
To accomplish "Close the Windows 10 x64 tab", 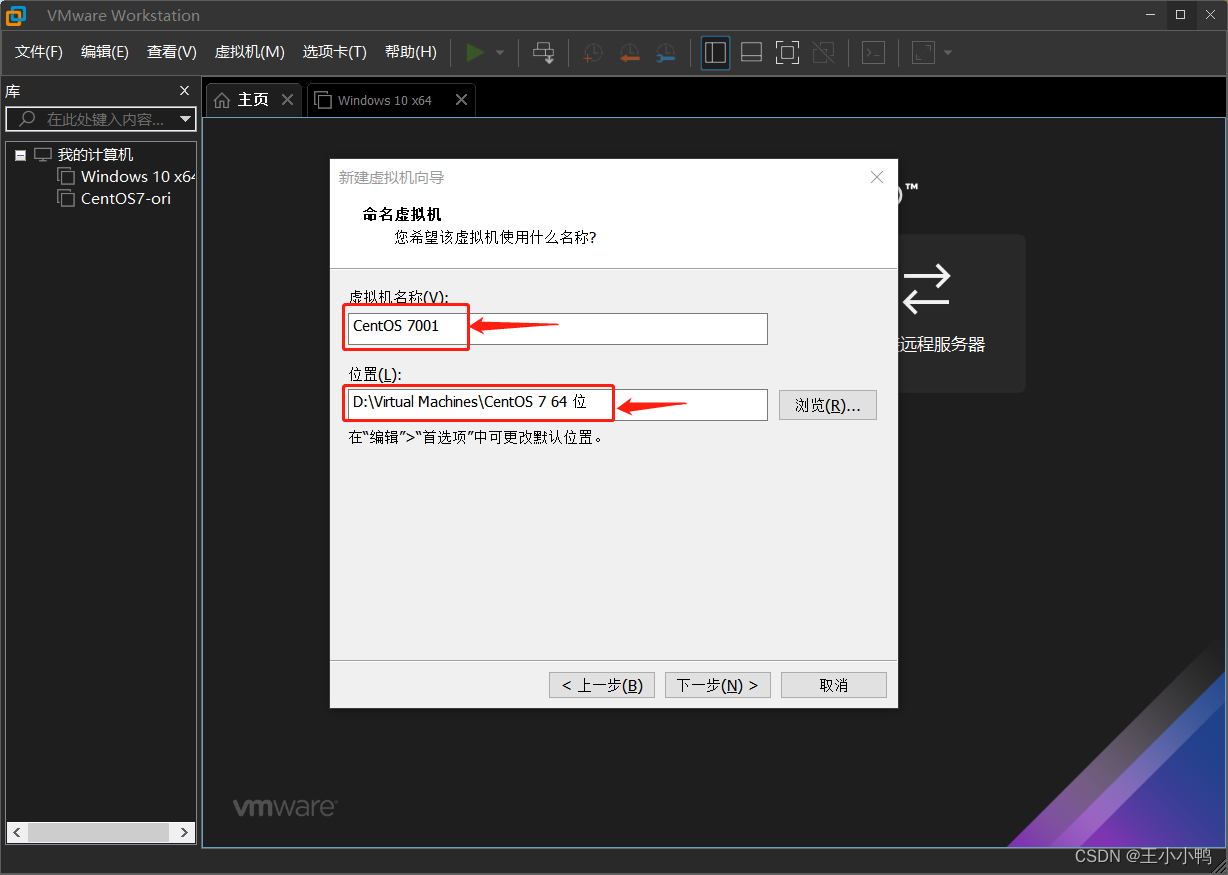I will coord(461,100).
